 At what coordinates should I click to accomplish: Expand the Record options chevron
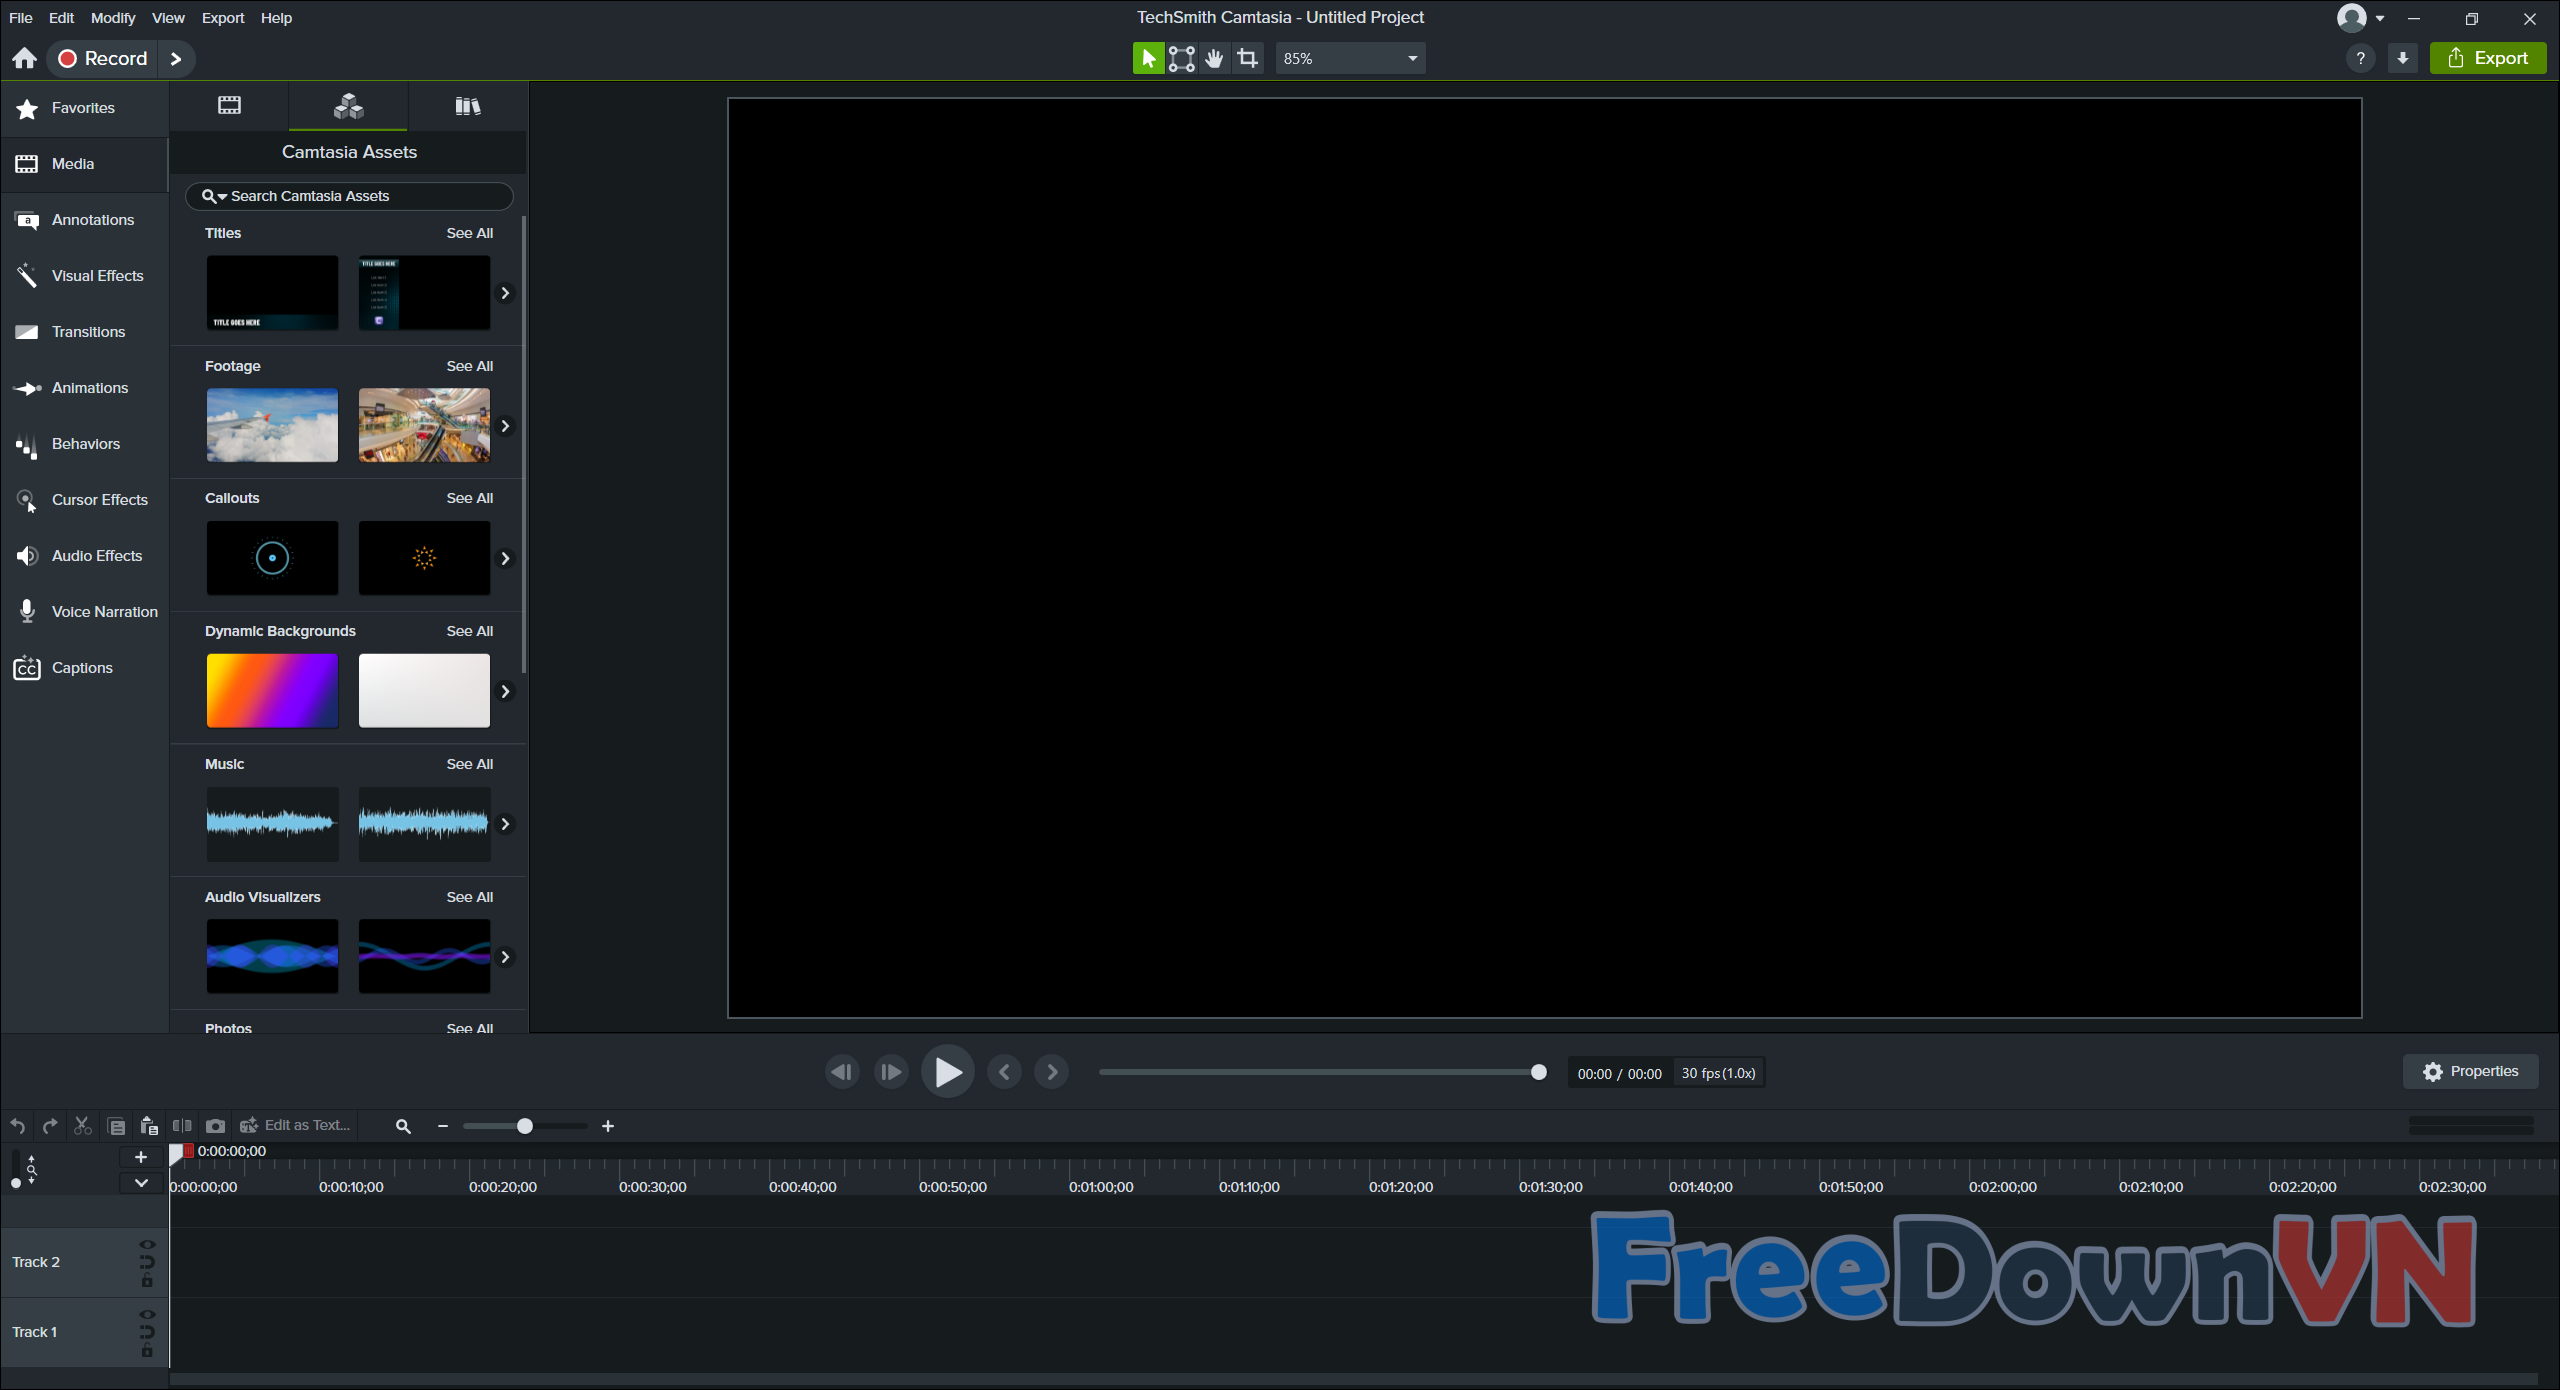(x=176, y=58)
